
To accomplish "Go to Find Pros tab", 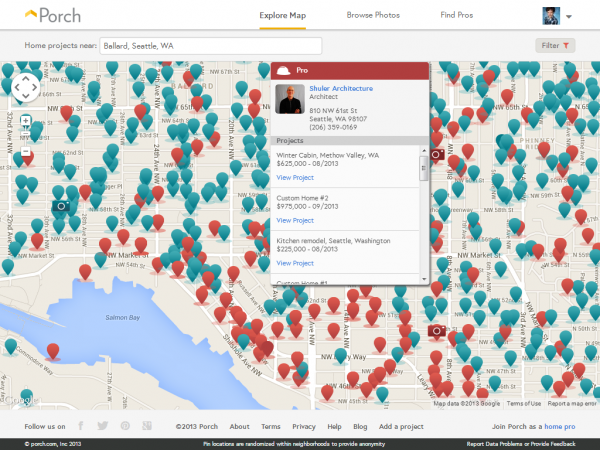I will (x=457, y=15).
